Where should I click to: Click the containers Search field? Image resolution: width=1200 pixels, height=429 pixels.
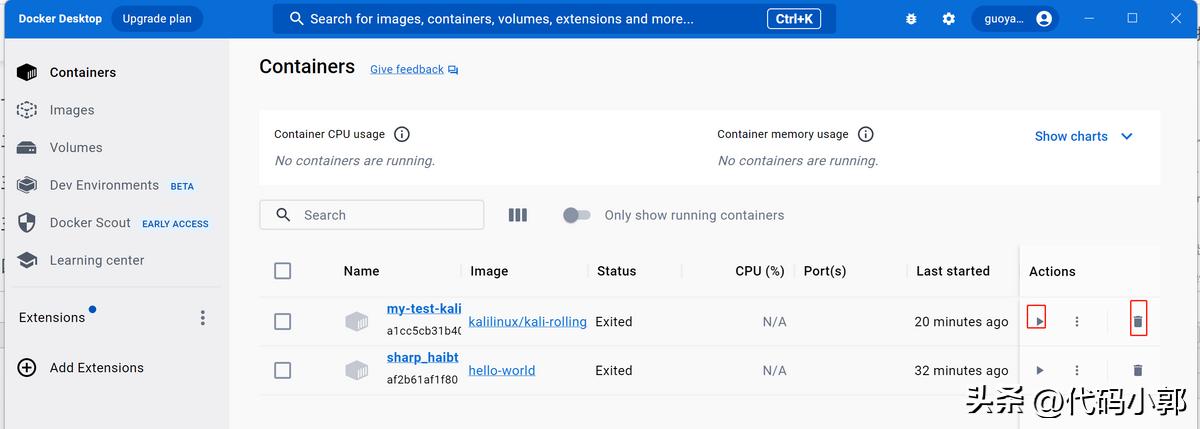point(372,215)
